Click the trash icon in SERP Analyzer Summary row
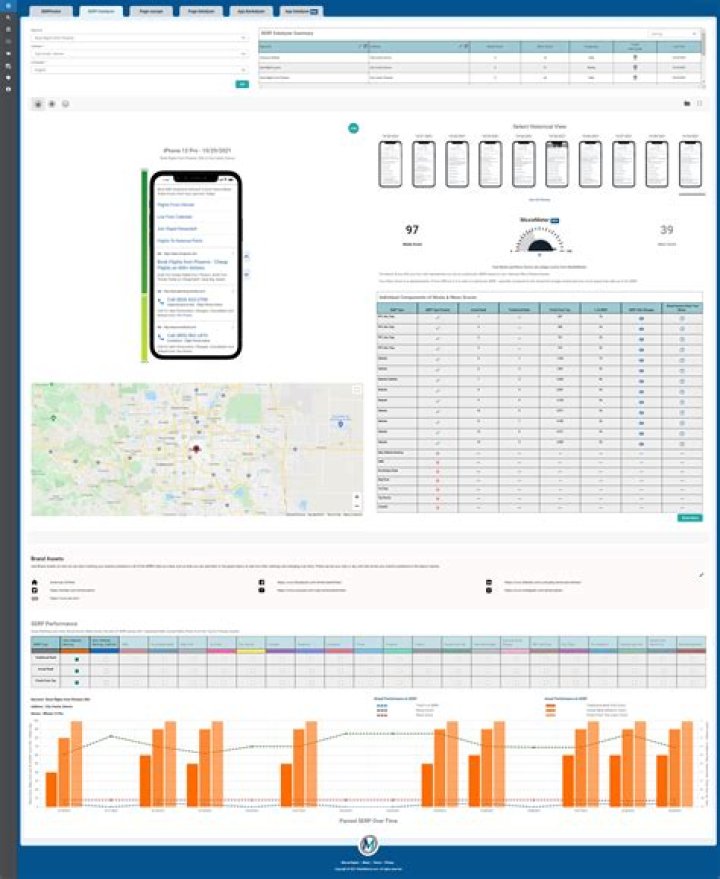Viewport: 720px width, 879px height. pyautogui.click(x=637, y=59)
